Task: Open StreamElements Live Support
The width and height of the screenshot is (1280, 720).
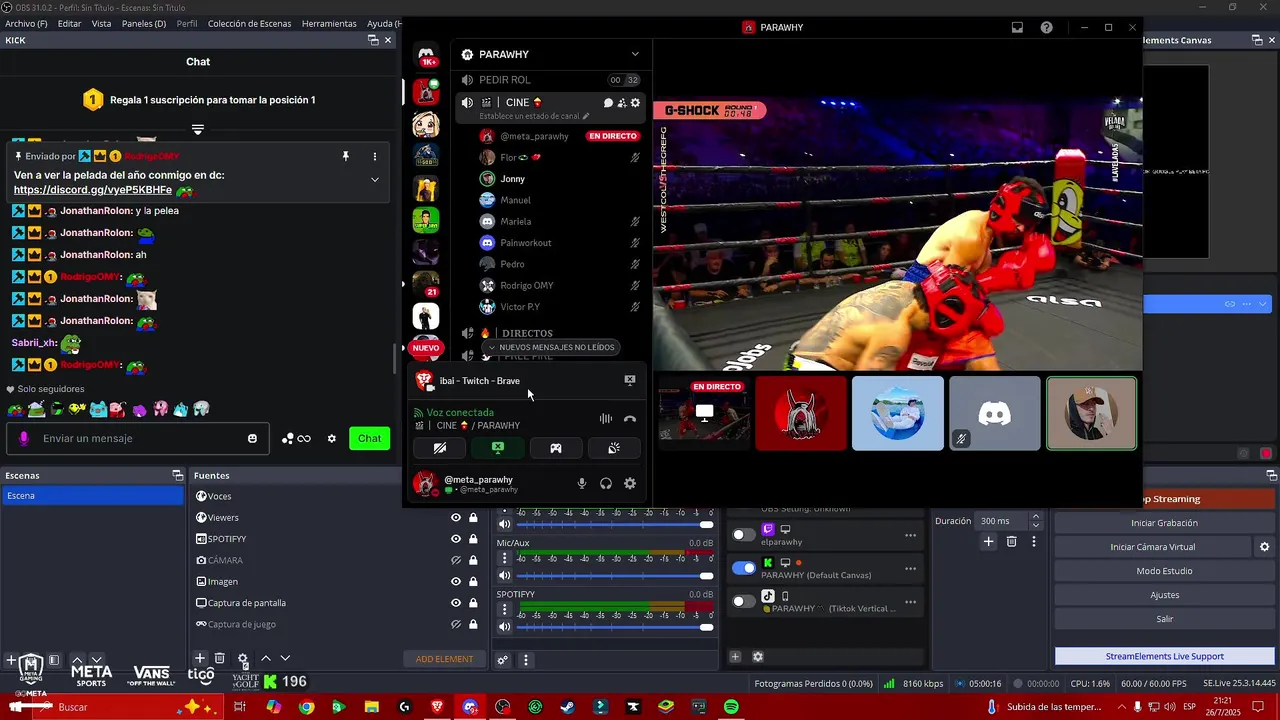Action: click(x=1164, y=656)
